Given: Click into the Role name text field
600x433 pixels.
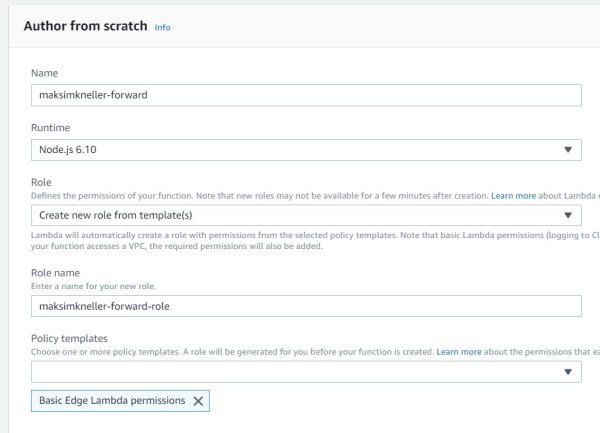Looking at the screenshot, I should (306, 306).
